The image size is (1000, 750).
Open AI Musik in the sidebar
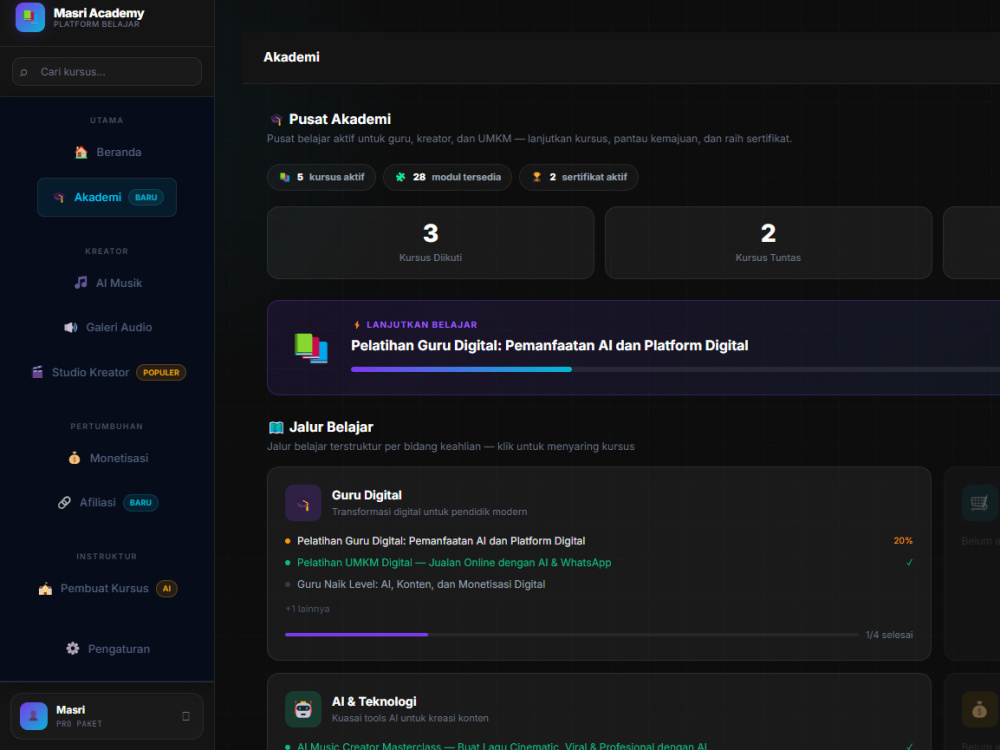[107, 283]
